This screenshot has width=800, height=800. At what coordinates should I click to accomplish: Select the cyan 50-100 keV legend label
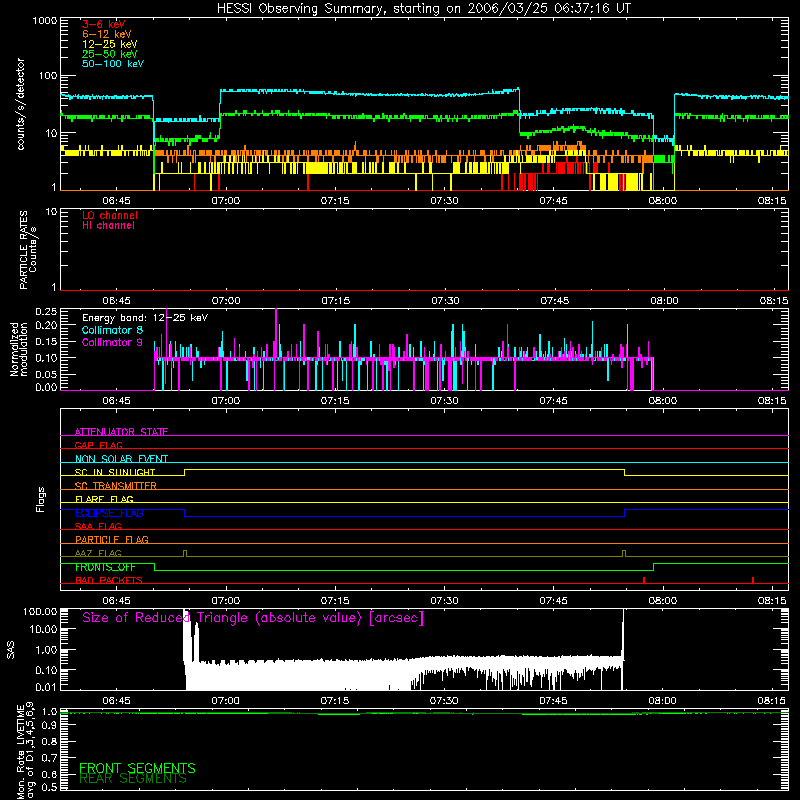[112, 64]
